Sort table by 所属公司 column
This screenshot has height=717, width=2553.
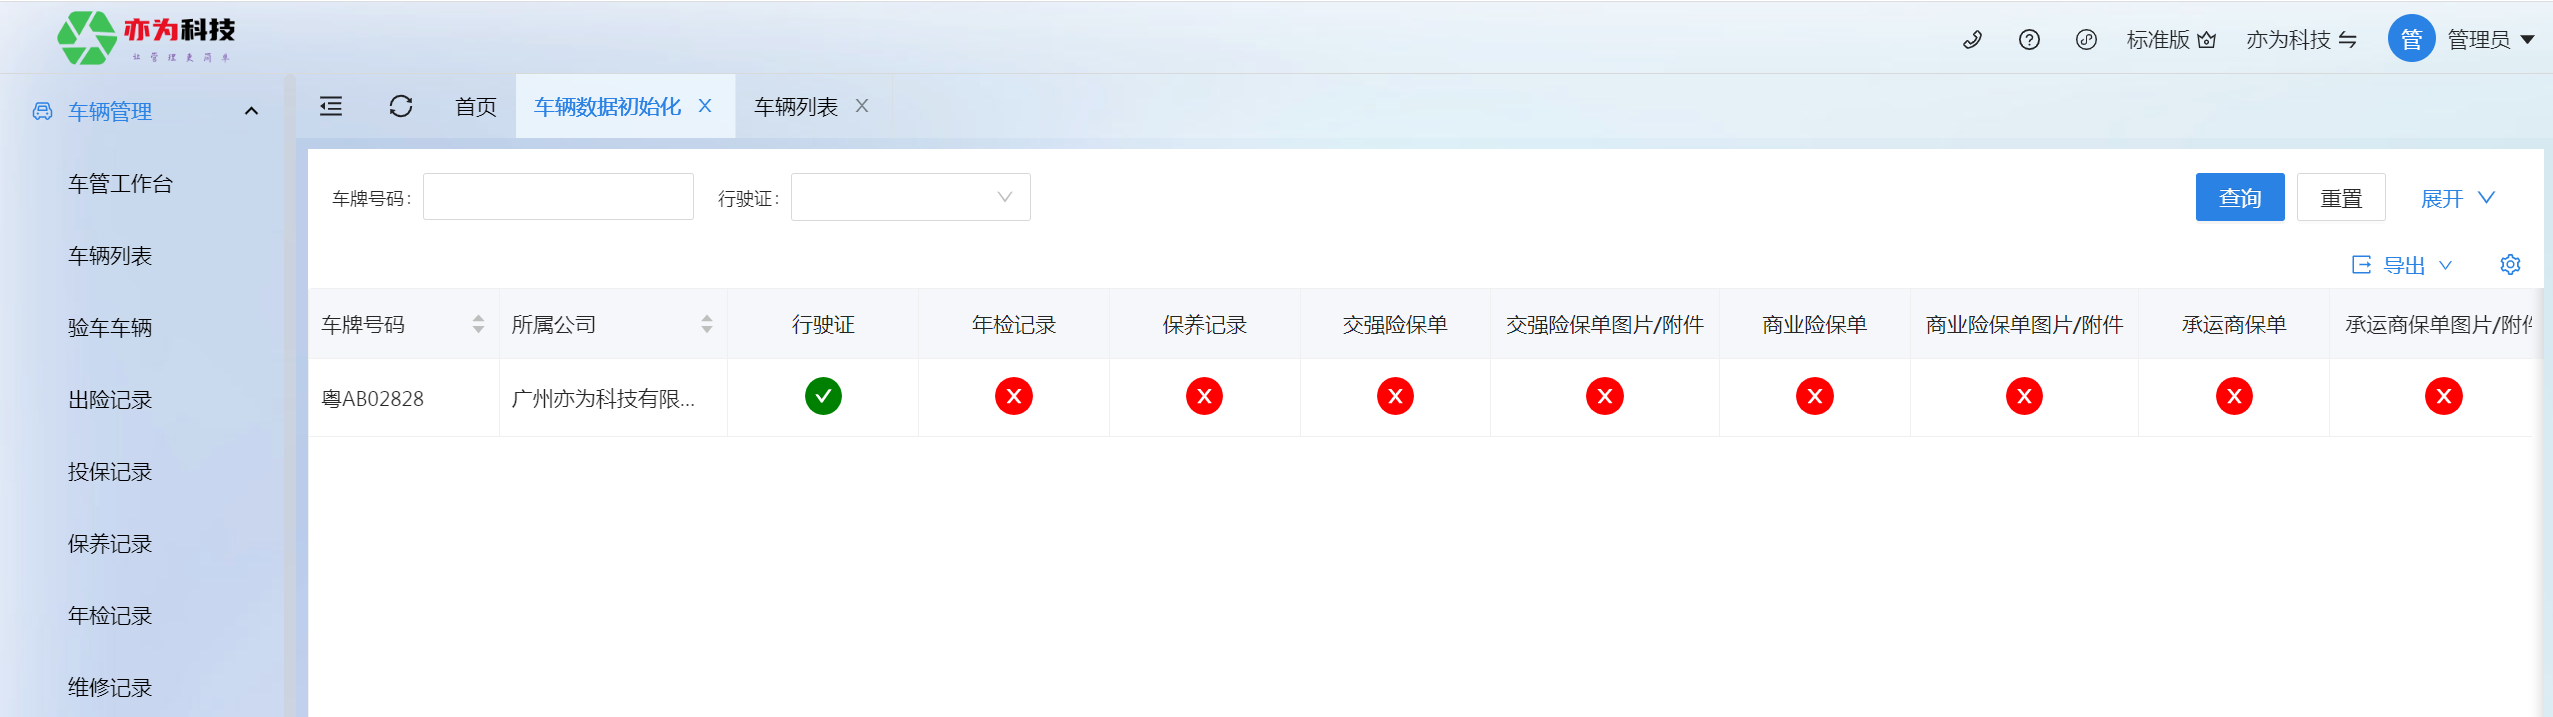coord(706,324)
